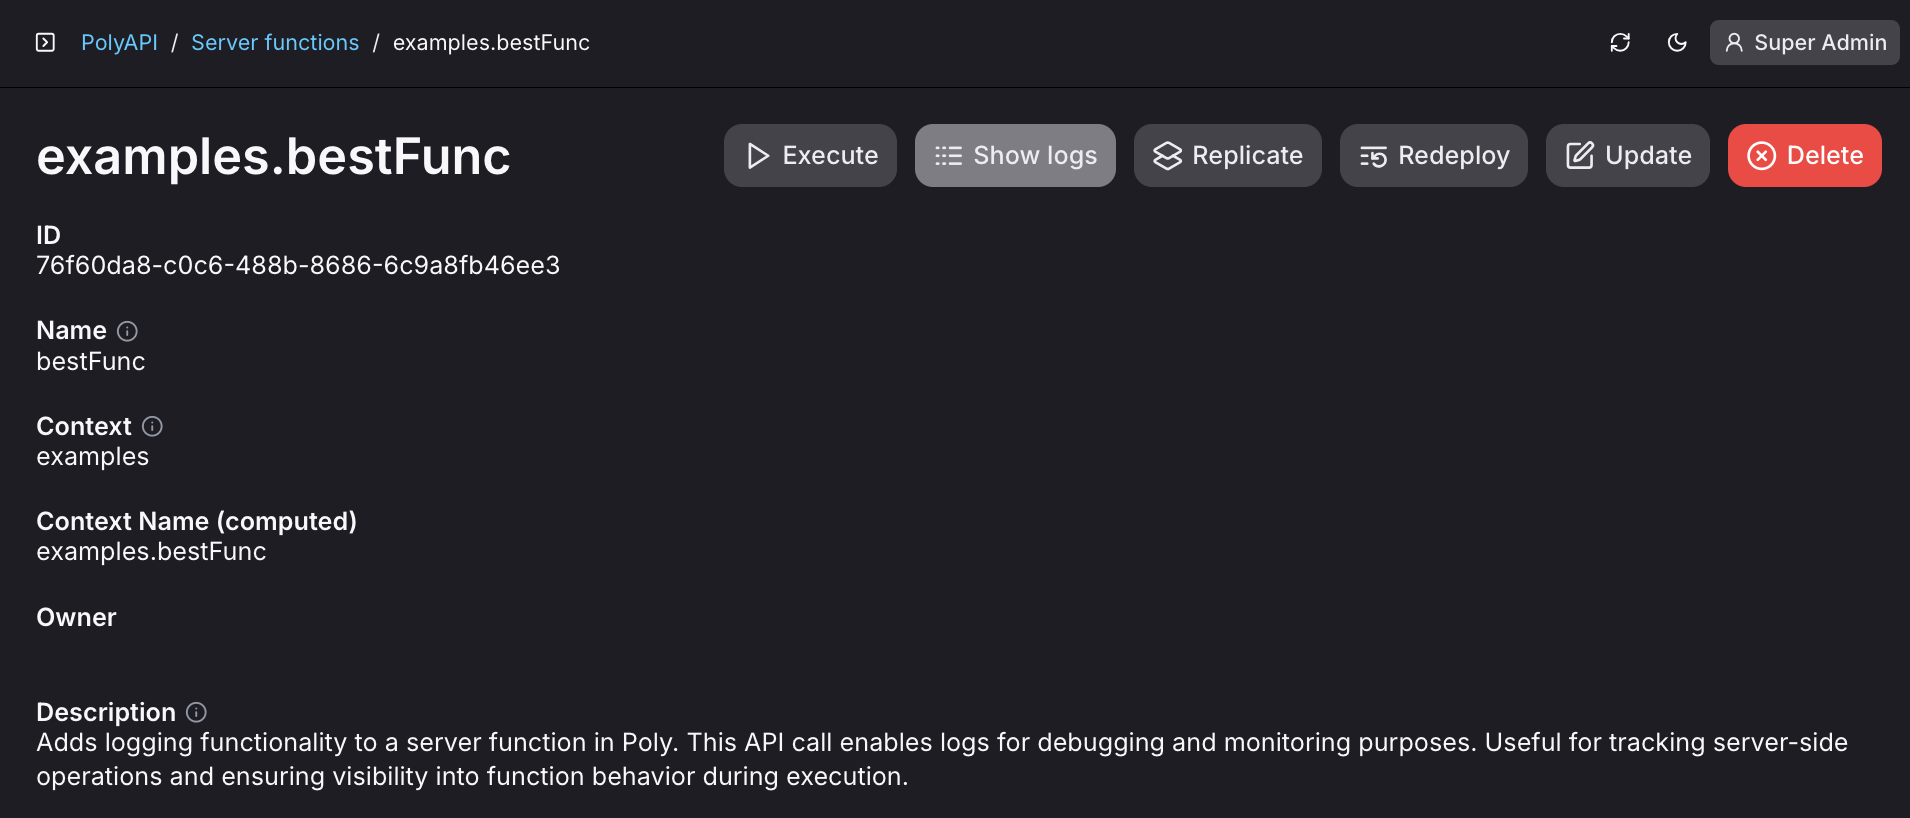Click the Update button
The width and height of the screenshot is (1910, 818).
click(1627, 155)
